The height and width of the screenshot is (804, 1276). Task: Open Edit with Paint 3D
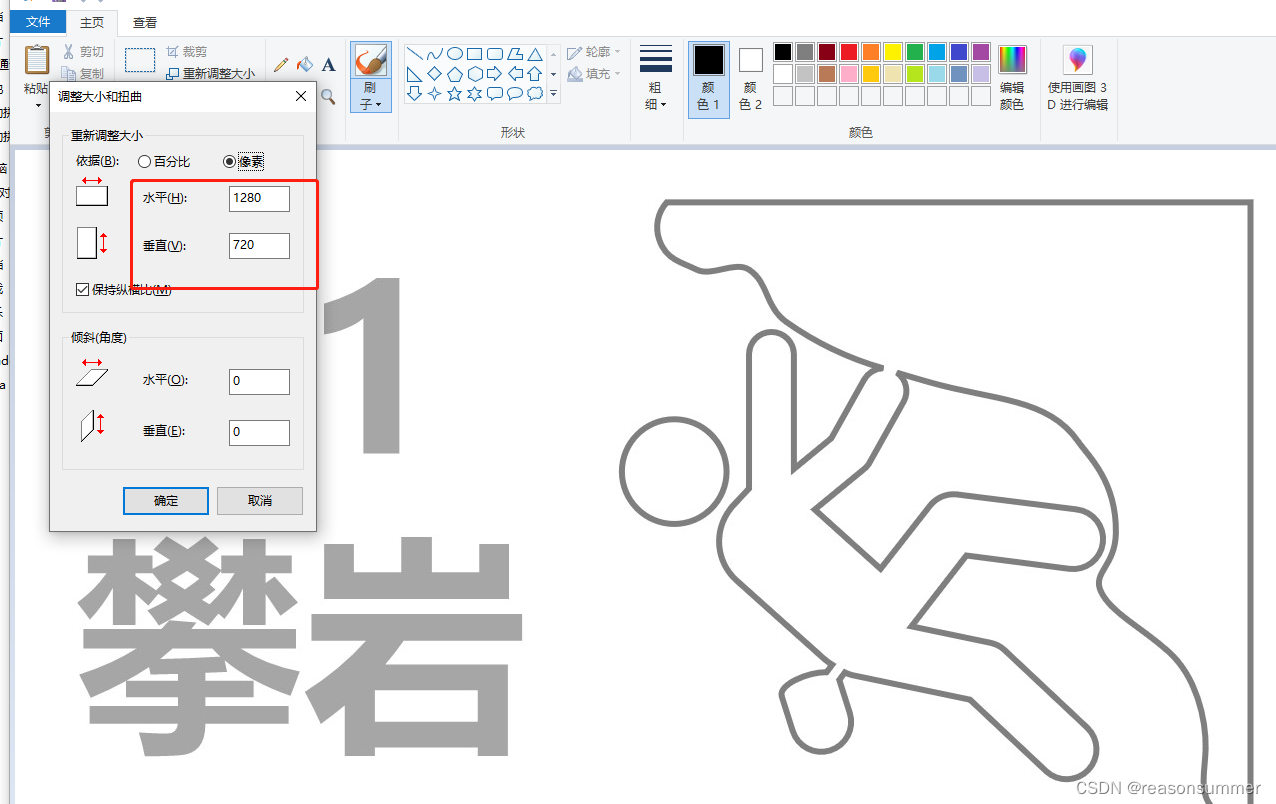click(x=1077, y=78)
